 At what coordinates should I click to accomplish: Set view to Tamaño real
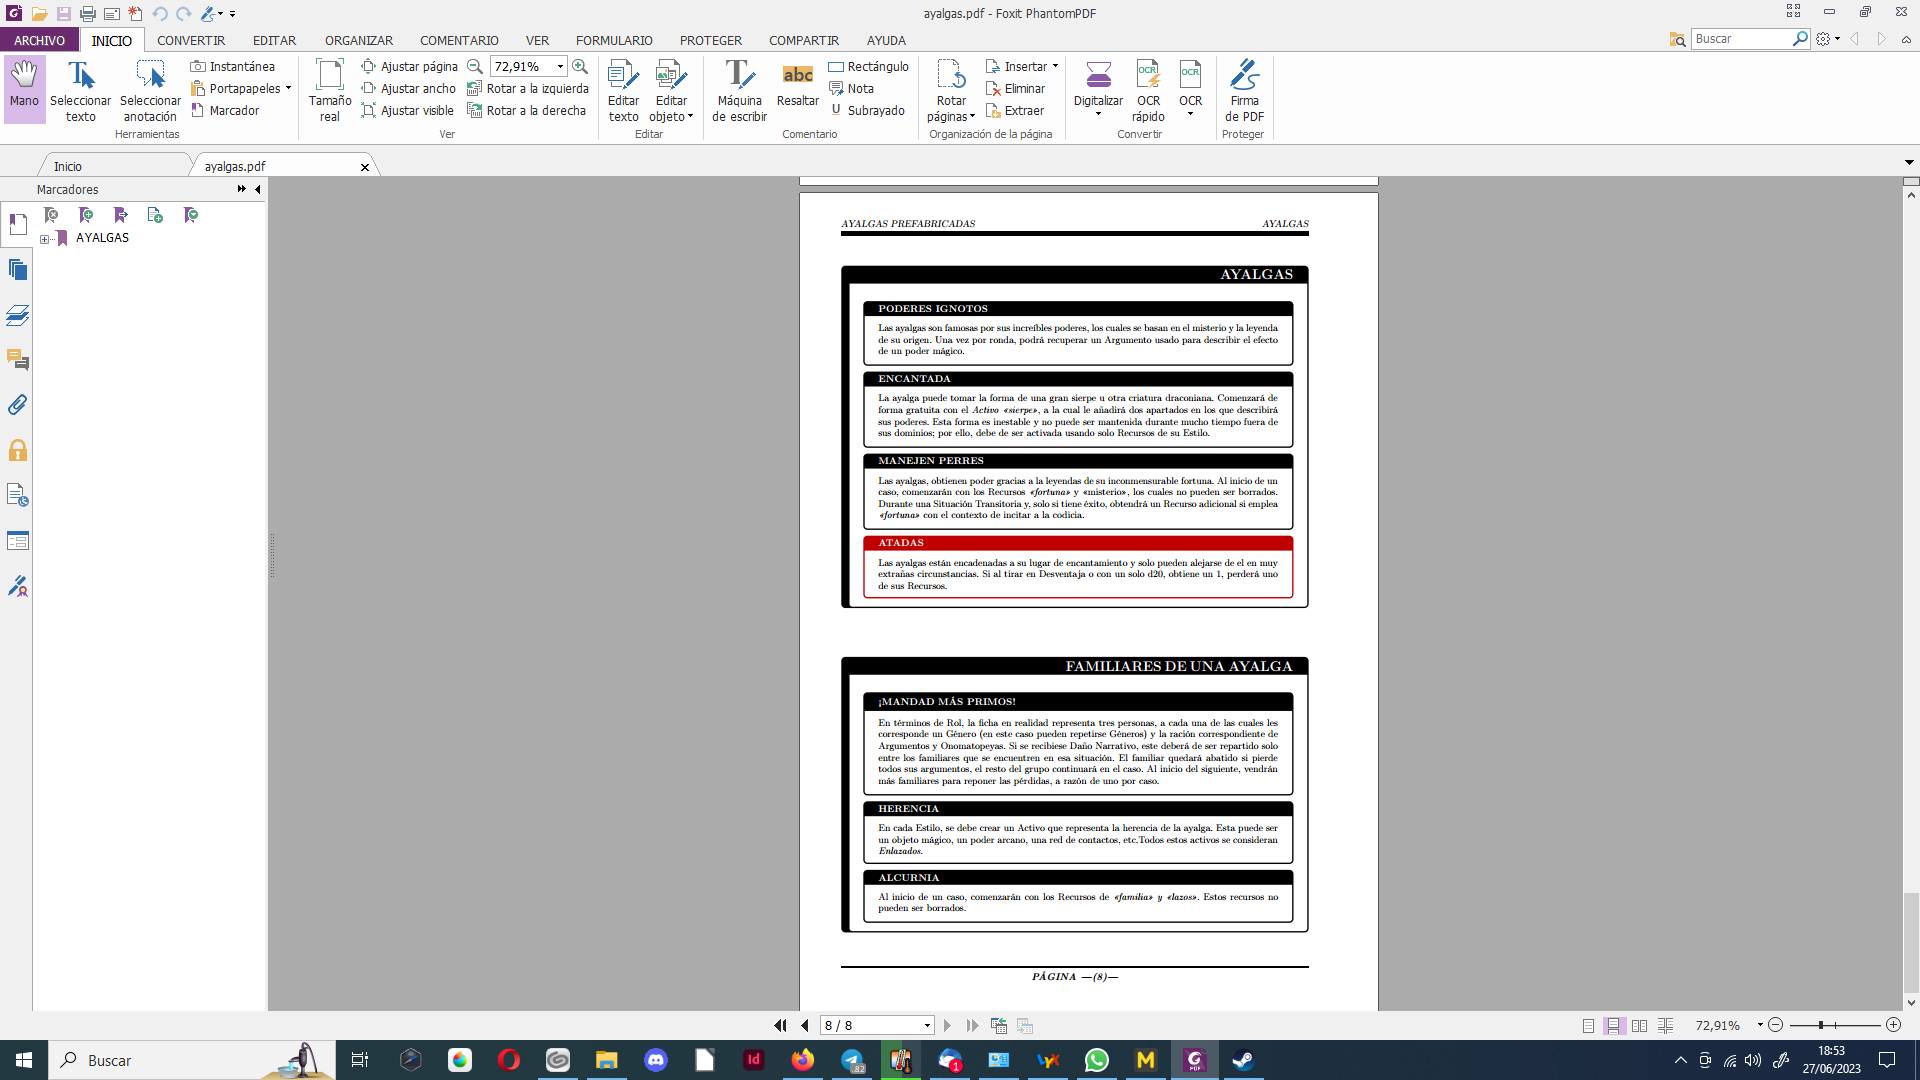point(330,90)
